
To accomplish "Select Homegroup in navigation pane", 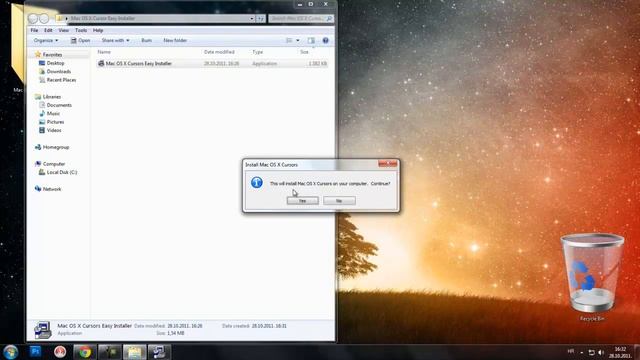I will point(56,147).
